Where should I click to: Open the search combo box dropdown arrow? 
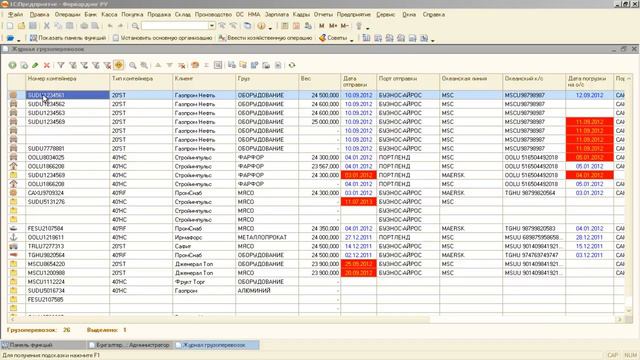[x=212, y=26]
